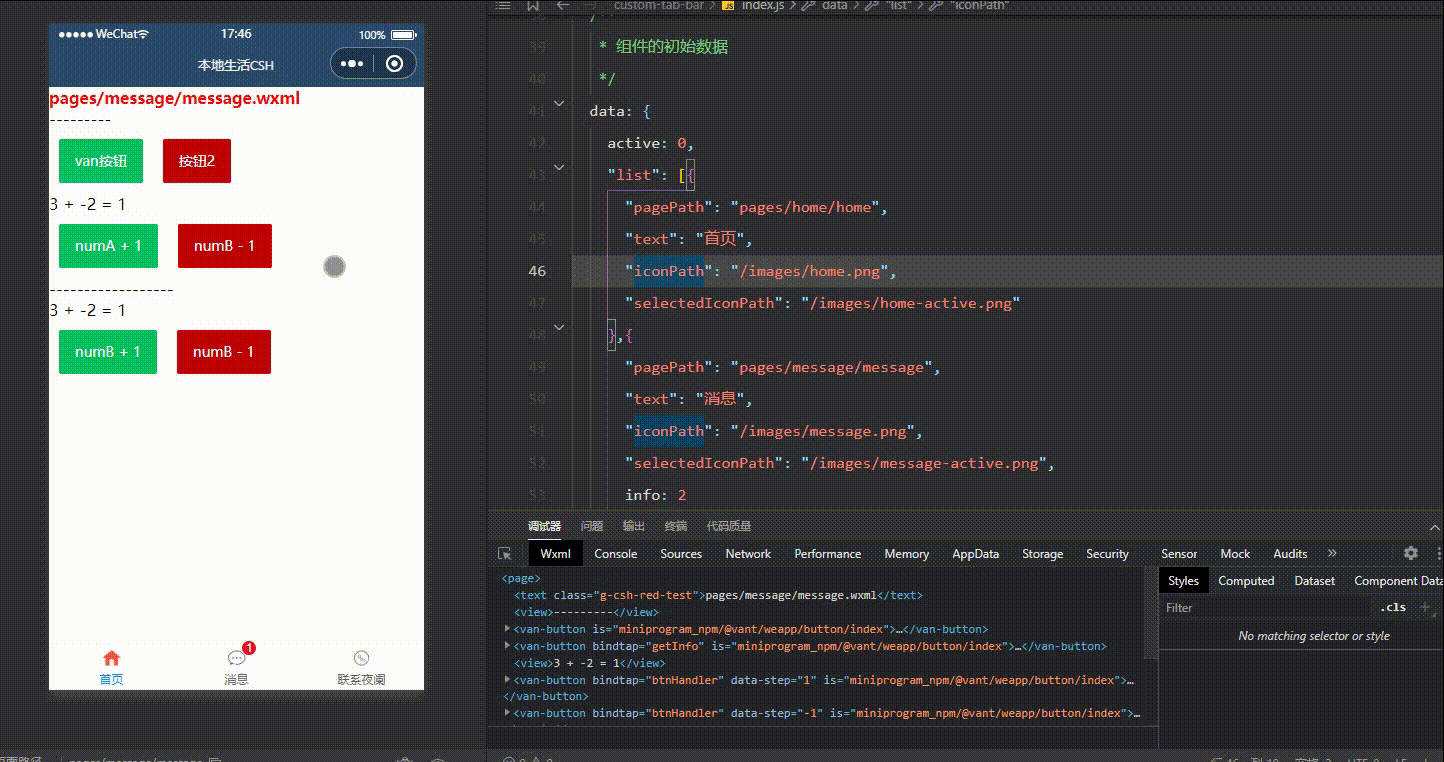Image resolution: width=1444 pixels, height=762 pixels.
Task: Expand the first van-button node in Wxml tree
Action: click(x=507, y=629)
